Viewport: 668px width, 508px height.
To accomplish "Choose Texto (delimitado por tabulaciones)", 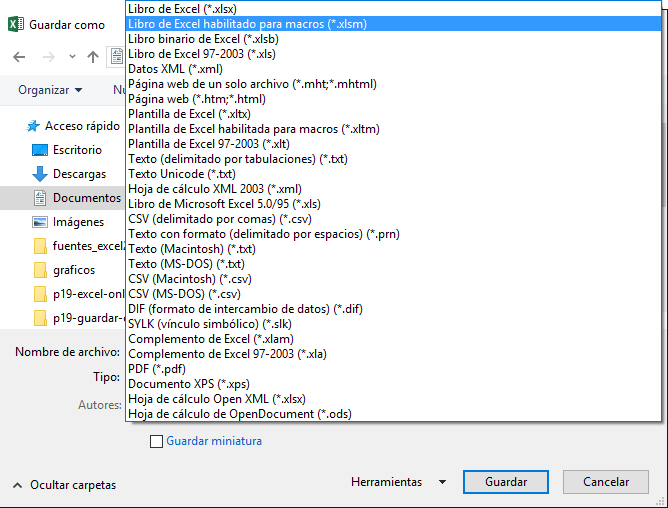I will [x=393, y=159].
